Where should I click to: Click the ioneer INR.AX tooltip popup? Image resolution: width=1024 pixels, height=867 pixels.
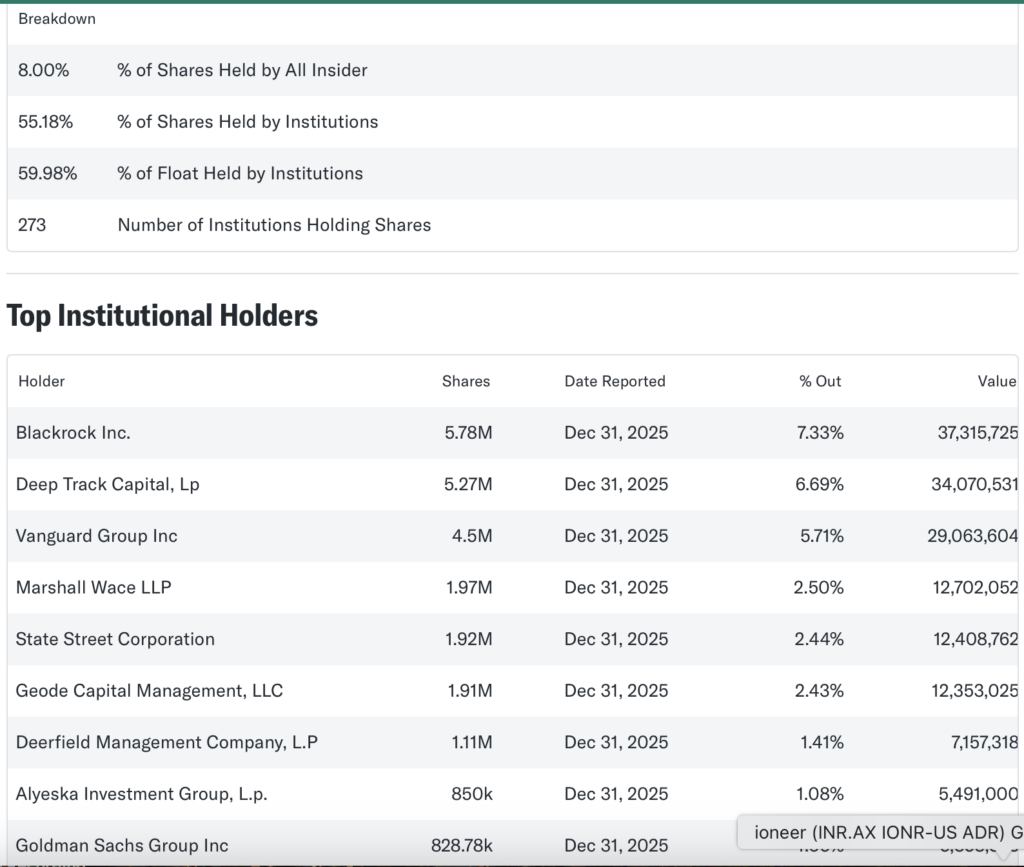tap(880, 832)
